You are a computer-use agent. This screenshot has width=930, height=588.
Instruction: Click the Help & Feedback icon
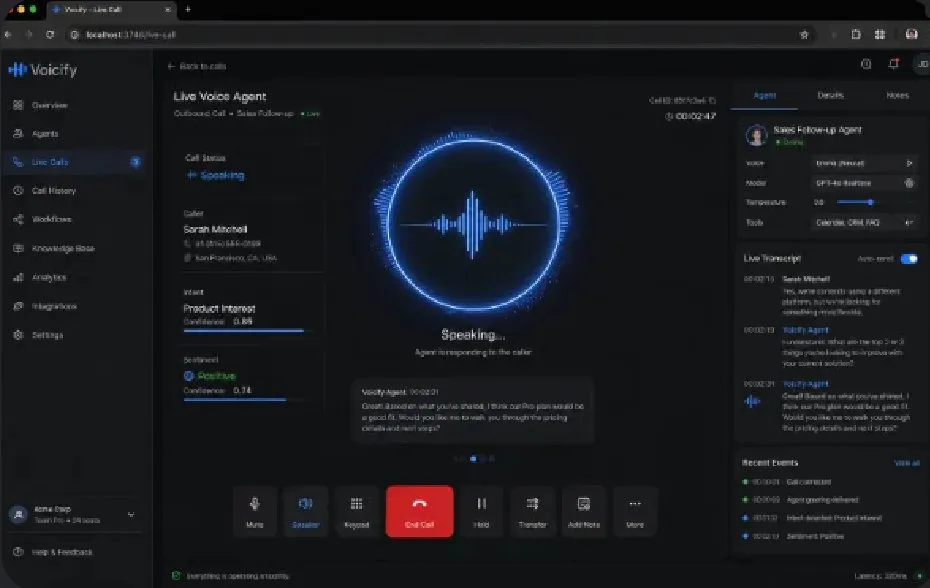(x=18, y=551)
